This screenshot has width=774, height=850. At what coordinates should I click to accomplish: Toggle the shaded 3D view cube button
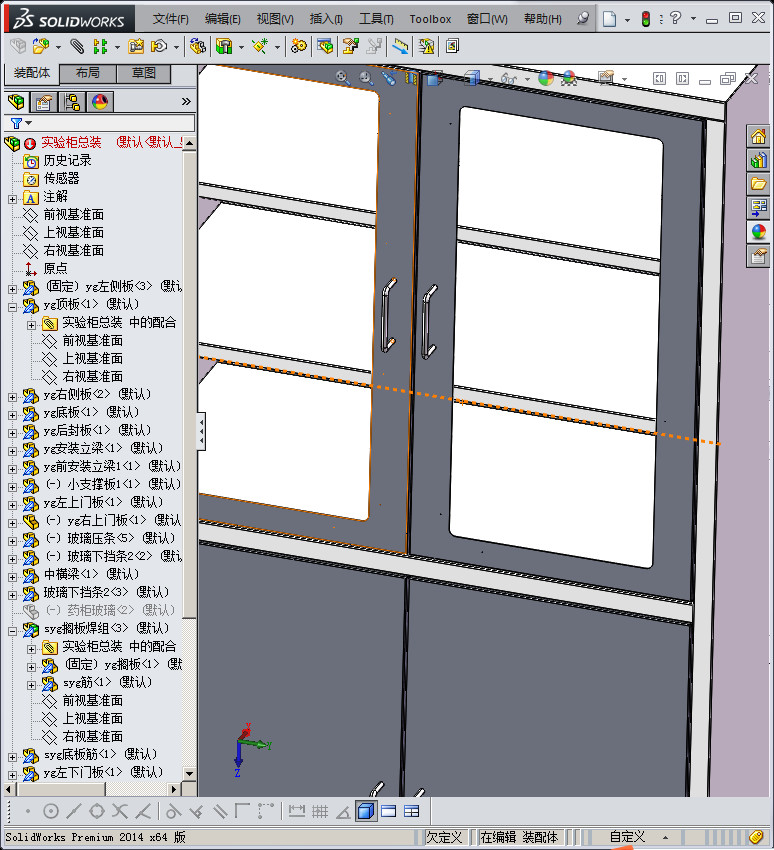click(366, 811)
